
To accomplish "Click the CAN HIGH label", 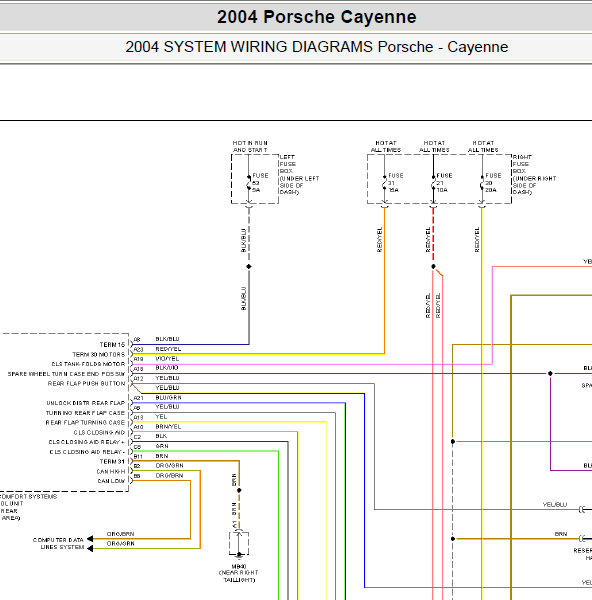I will pyautogui.click(x=111, y=472).
